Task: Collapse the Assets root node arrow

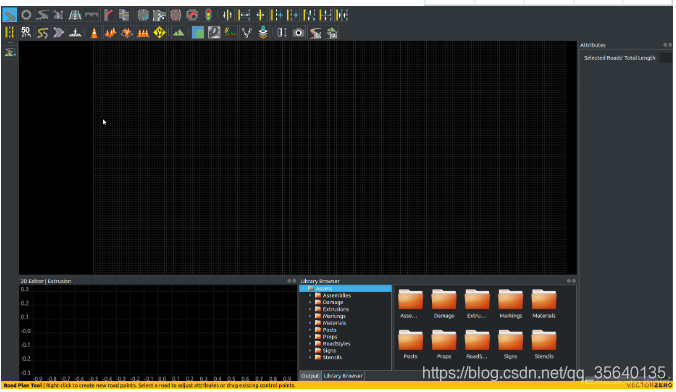Action: (303, 289)
